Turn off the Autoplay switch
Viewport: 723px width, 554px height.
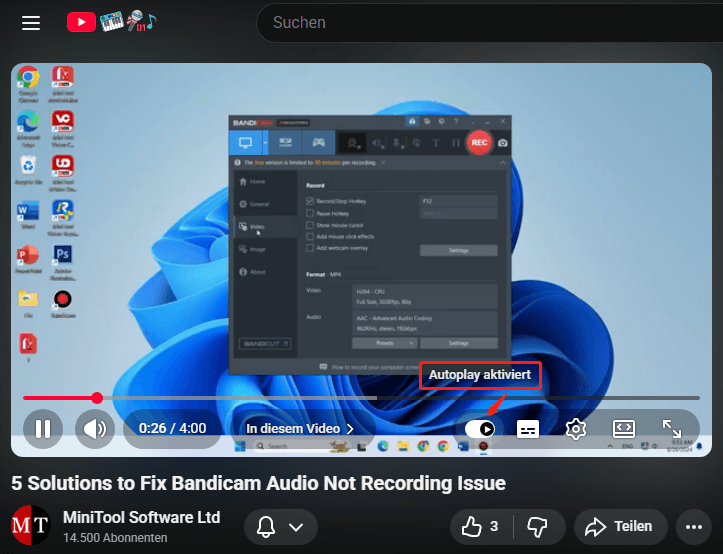(x=480, y=429)
